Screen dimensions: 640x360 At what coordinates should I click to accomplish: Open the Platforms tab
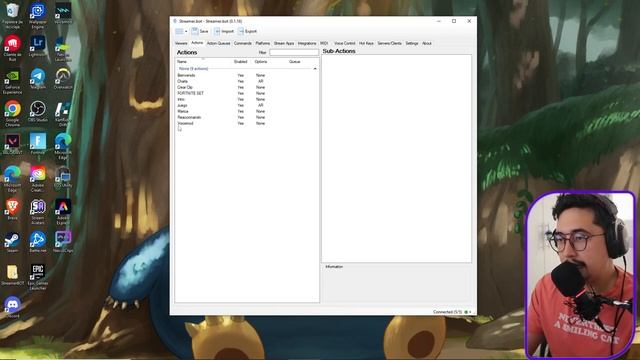coord(262,43)
